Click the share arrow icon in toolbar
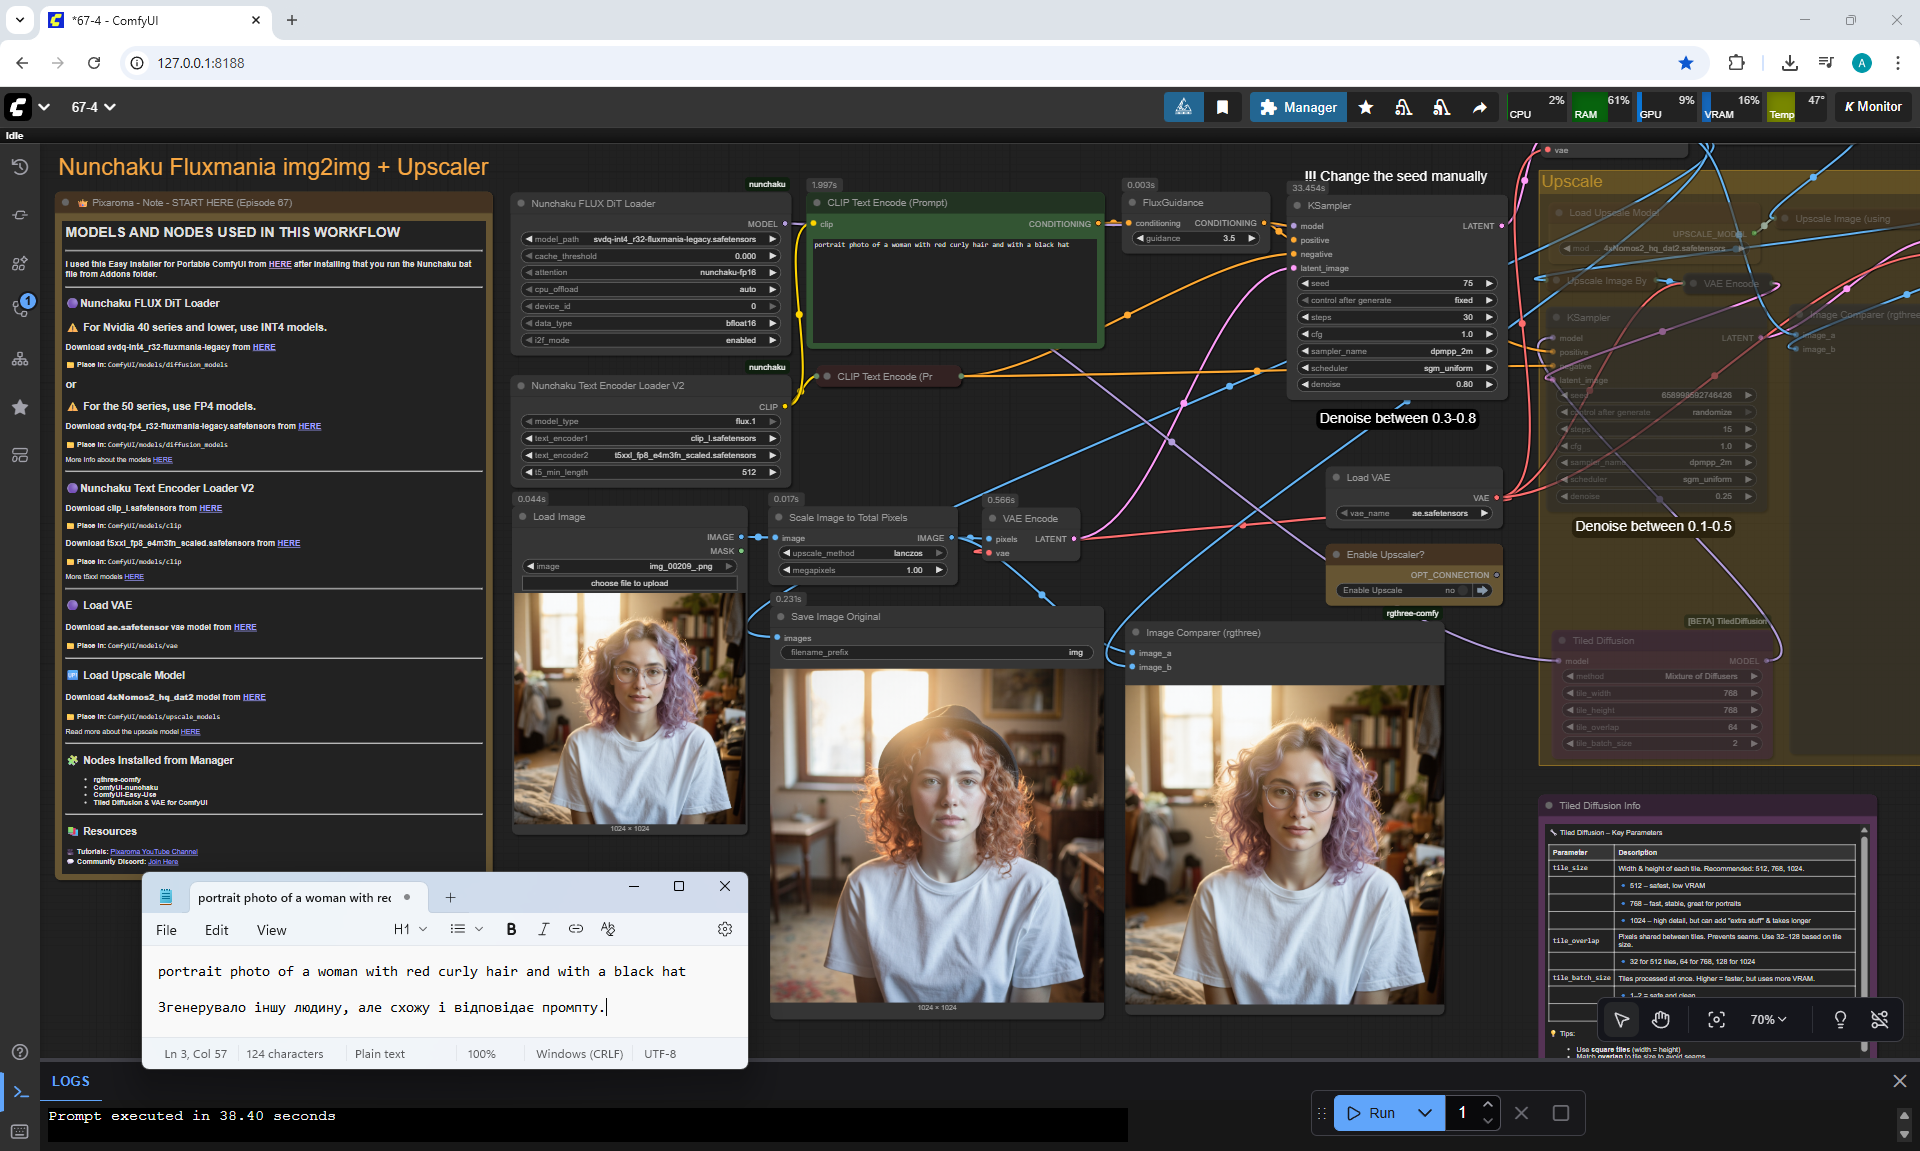Image resolution: width=1920 pixels, height=1151 pixels. (1479, 107)
